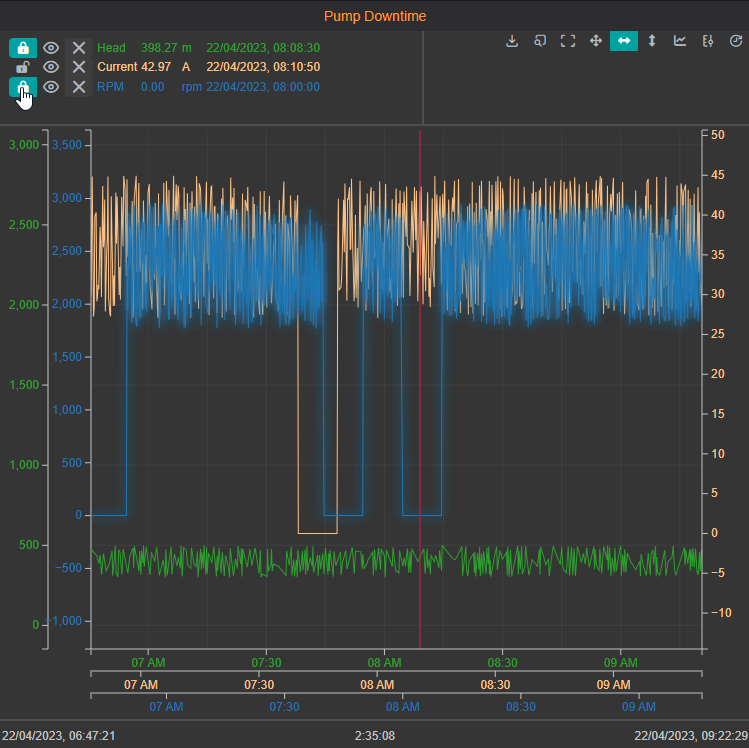The image size is (749, 748).
Task: Click the line chart style icon
Action: click(x=680, y=41)
